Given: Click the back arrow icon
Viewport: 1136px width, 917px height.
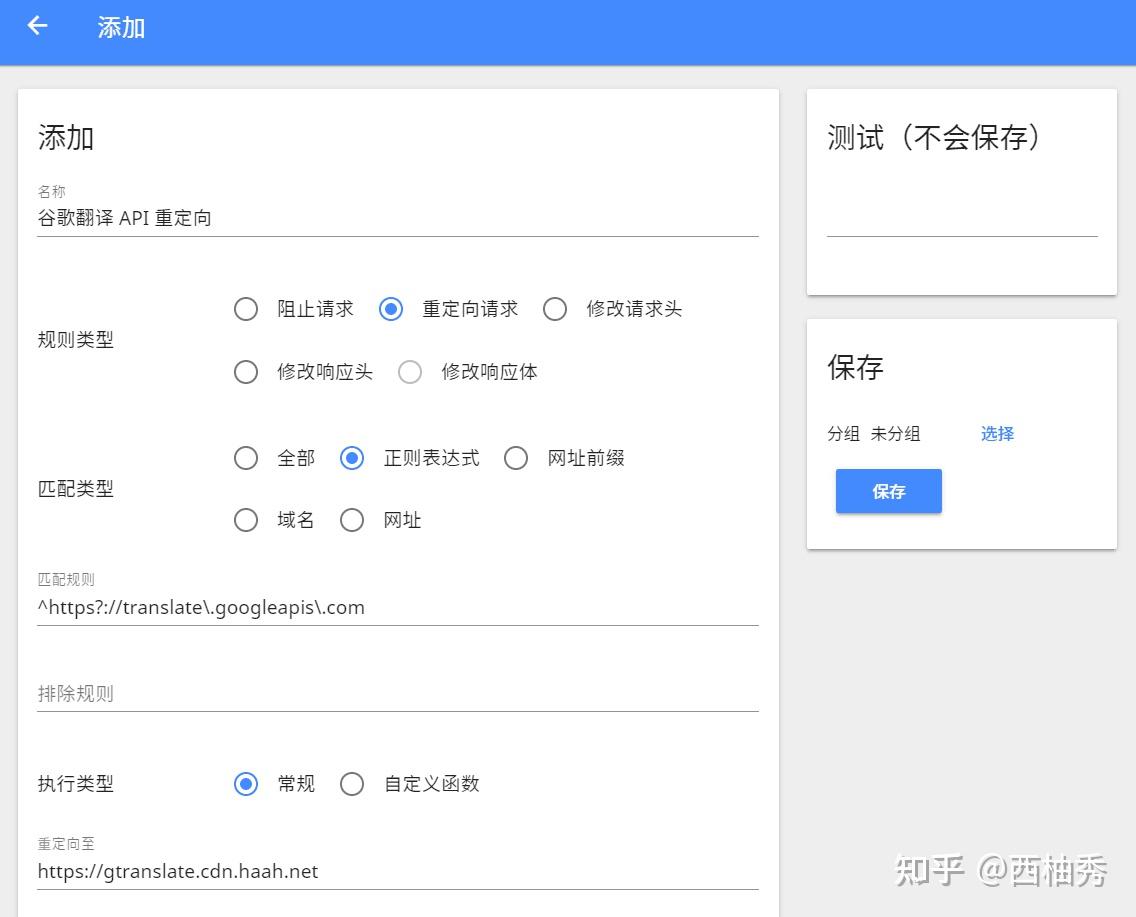Looking at the screenshot, I should [x=37, y=26].
